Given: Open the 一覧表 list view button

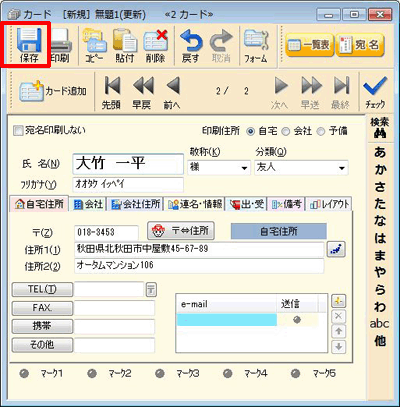Looking at the screenshot, I should click(x=310, y=45).
